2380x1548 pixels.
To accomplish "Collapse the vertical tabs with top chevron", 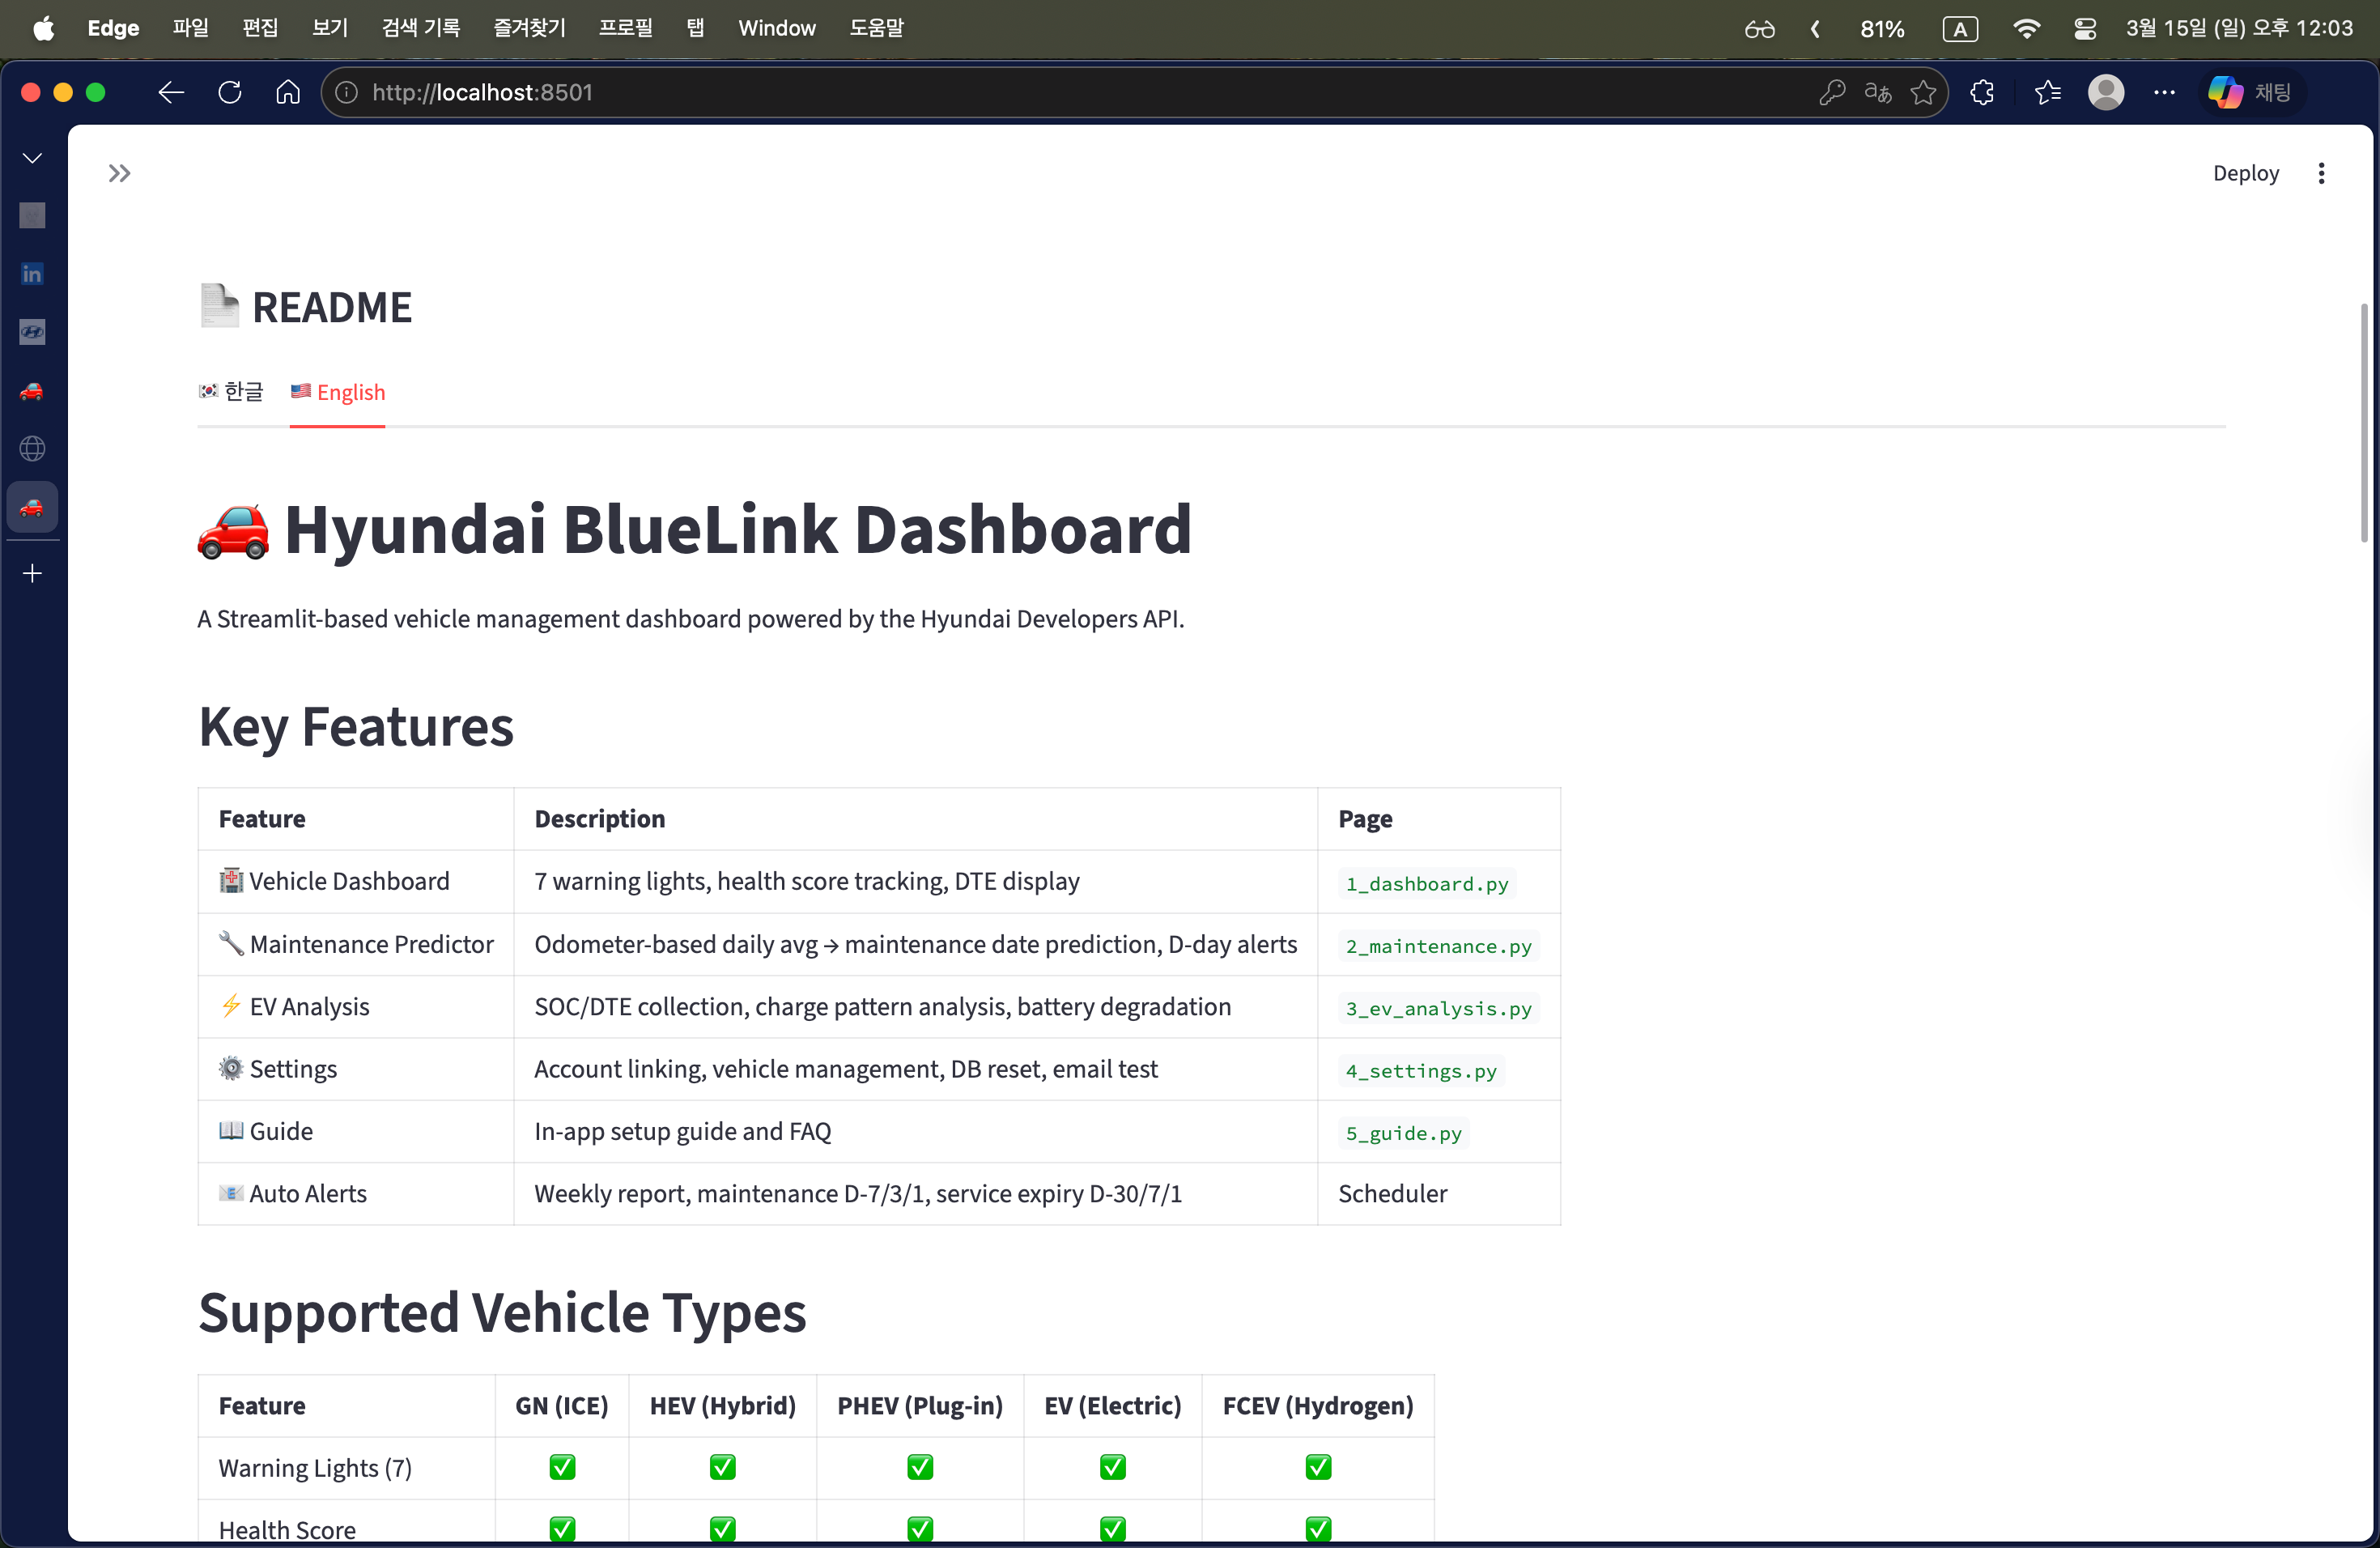I will pos(31,157).
